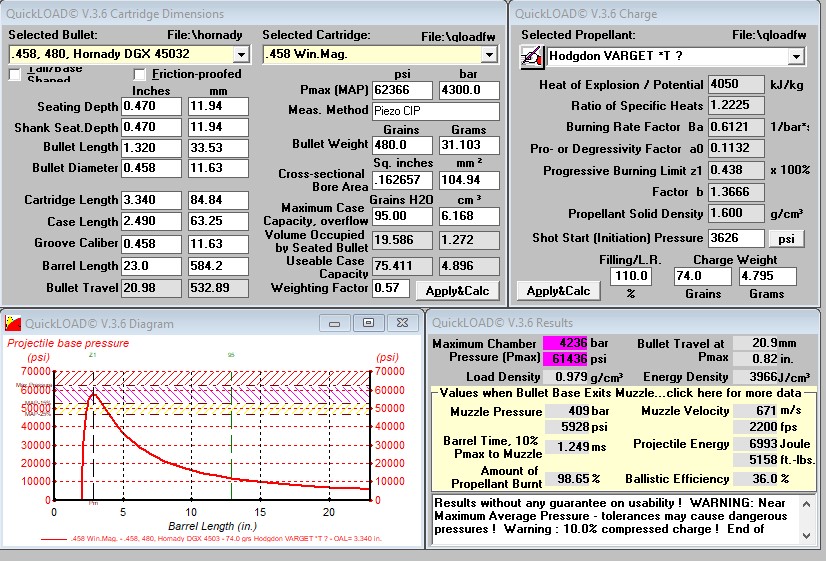Image resolution: width=826 pixels, height=561 pixels.
Task: Click the QuickLOAD Diagram window system icon
Action: click(11, 322)
